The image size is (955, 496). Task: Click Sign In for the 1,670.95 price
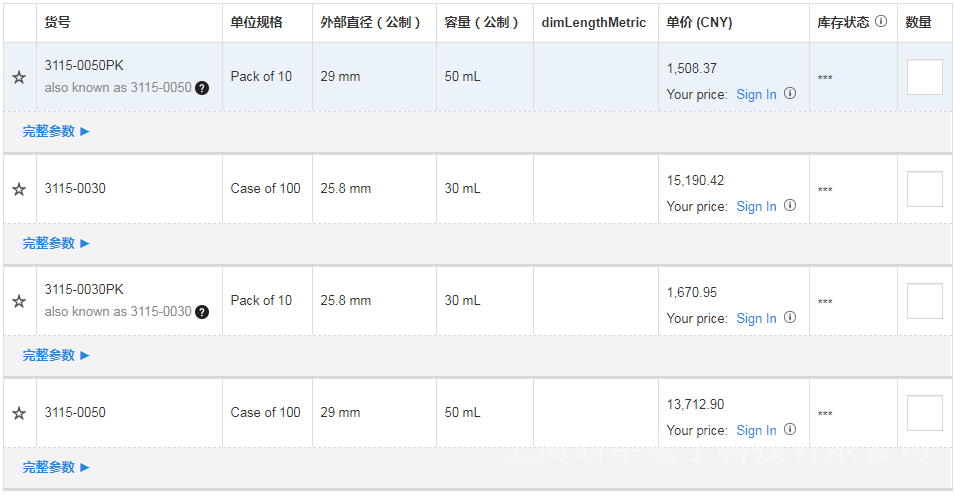click(756, 318)
